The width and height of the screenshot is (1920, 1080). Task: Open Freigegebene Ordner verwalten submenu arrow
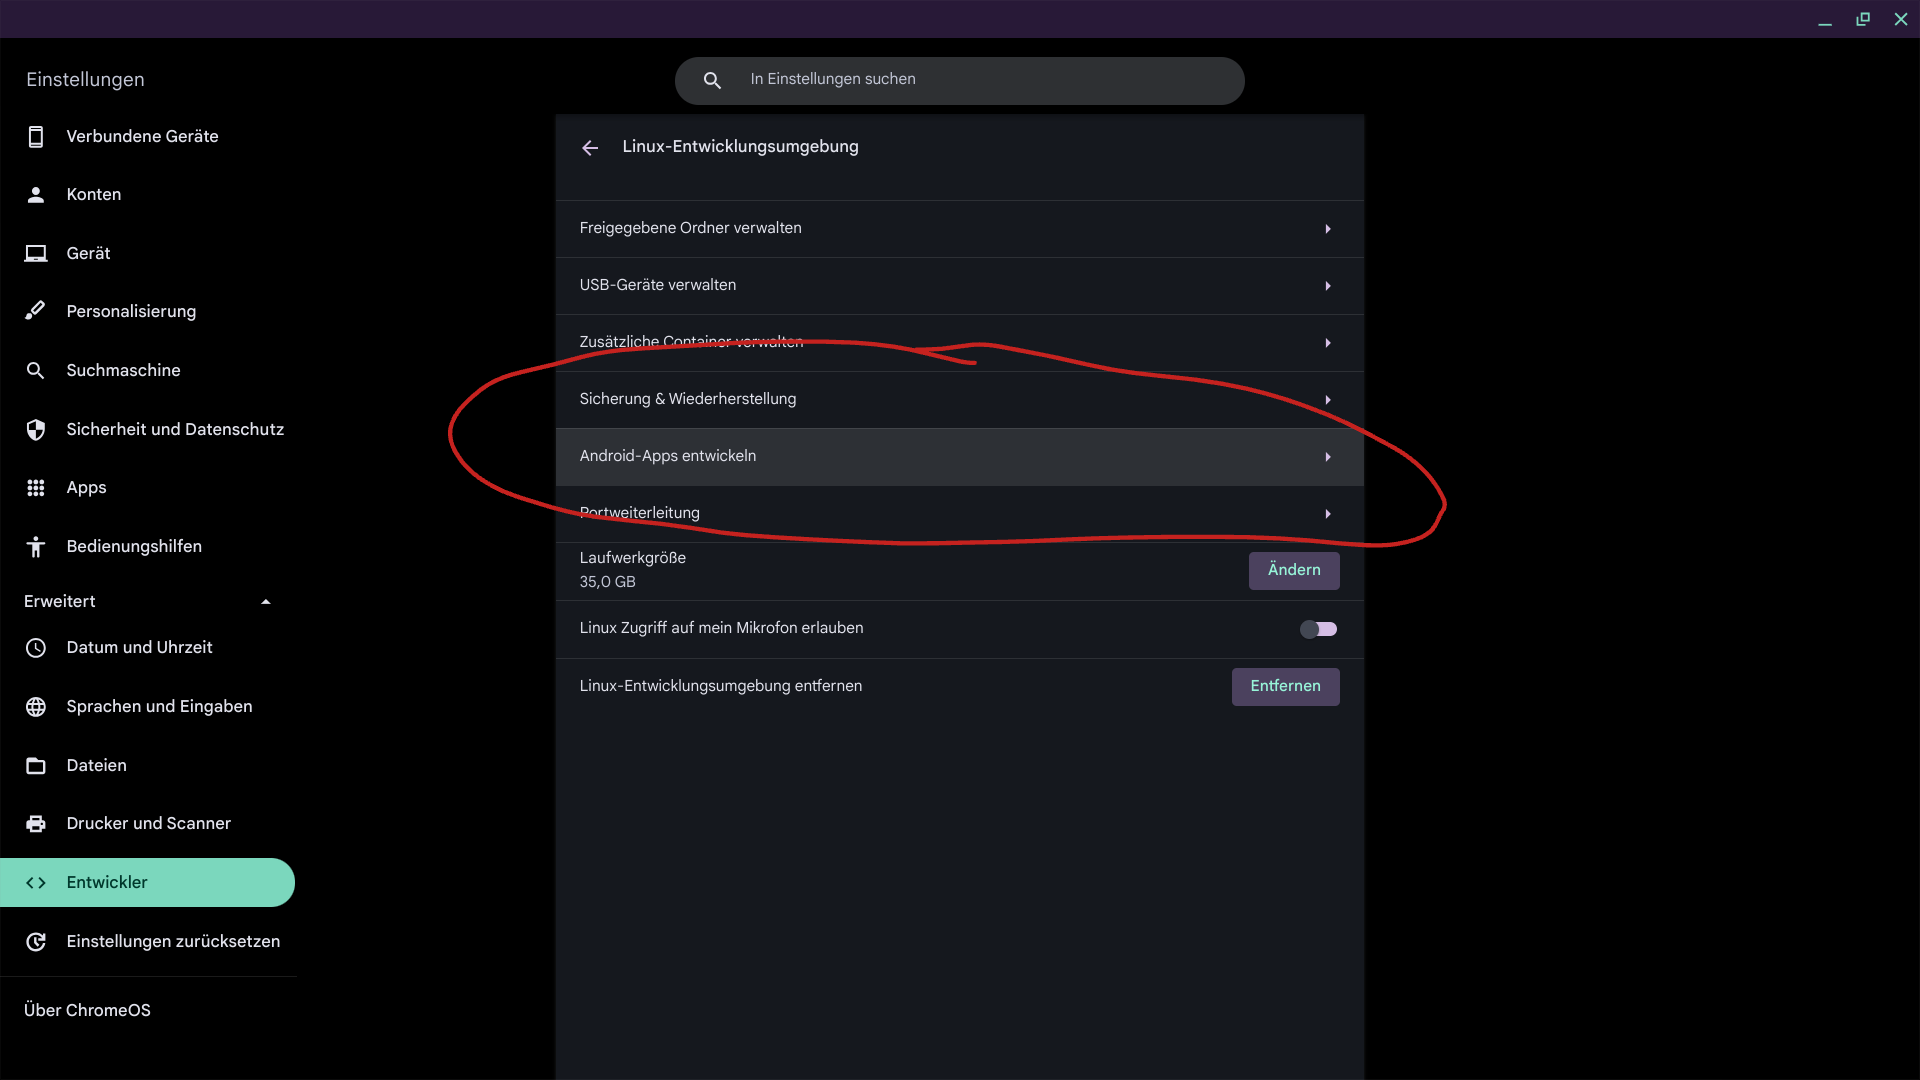(x=1328, y=229)
